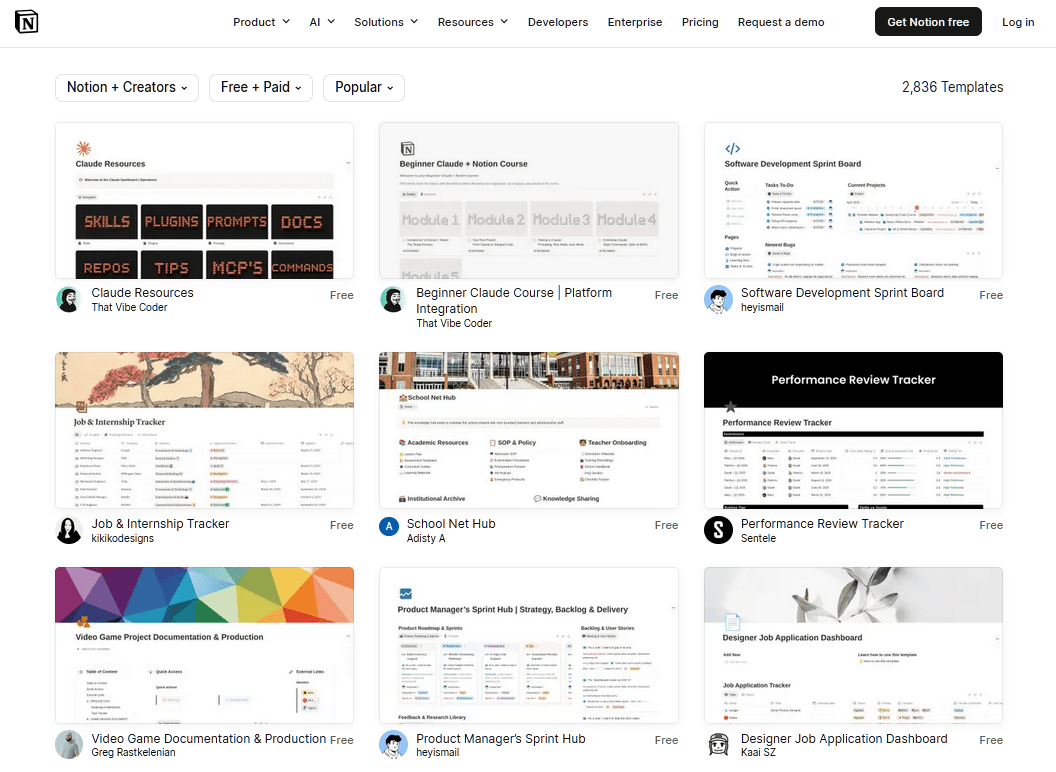Click Adisty A creator name
1056x772 pixels.
tap(426, 538)
